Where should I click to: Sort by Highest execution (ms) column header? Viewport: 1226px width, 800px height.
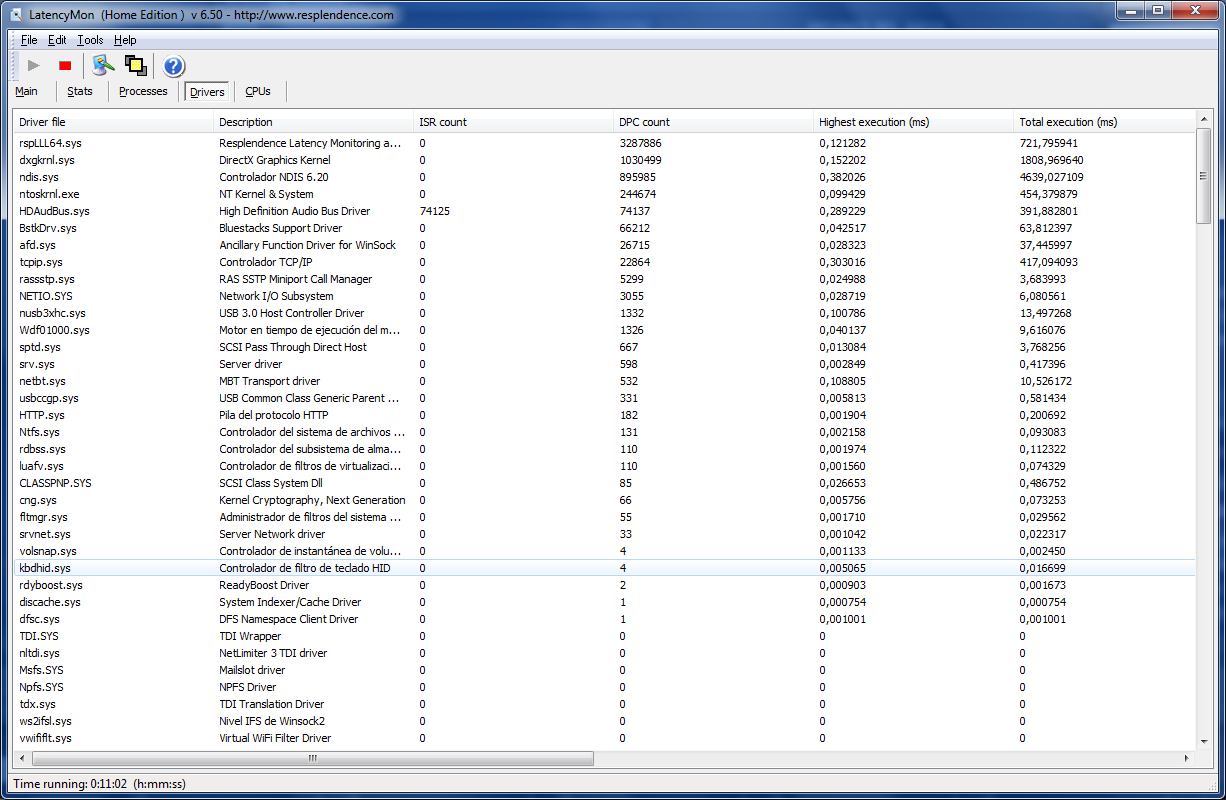click(873, 122)
